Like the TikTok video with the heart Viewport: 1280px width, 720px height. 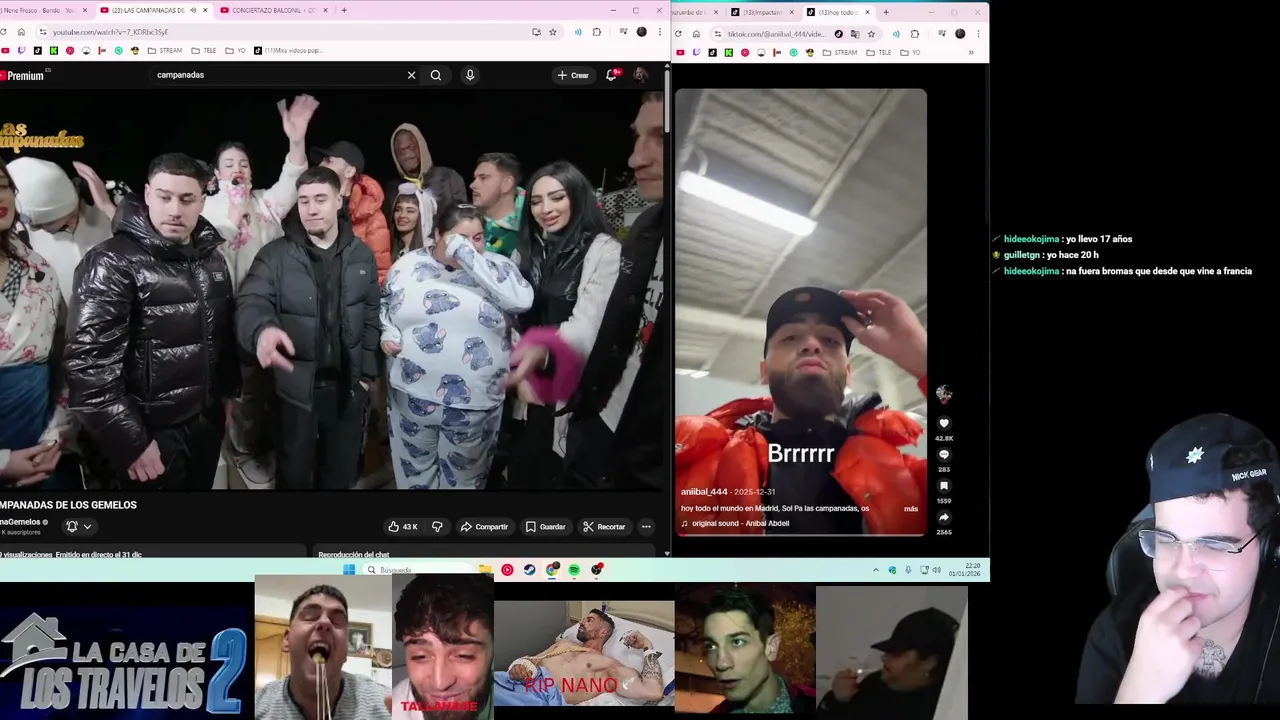[x=944, y=424]
